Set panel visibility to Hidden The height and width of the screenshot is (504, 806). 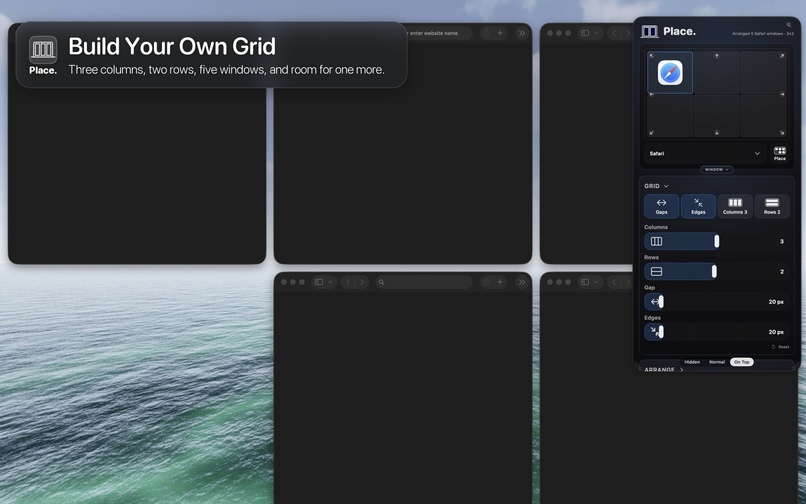pyautogui.click(x=692, y=362)
